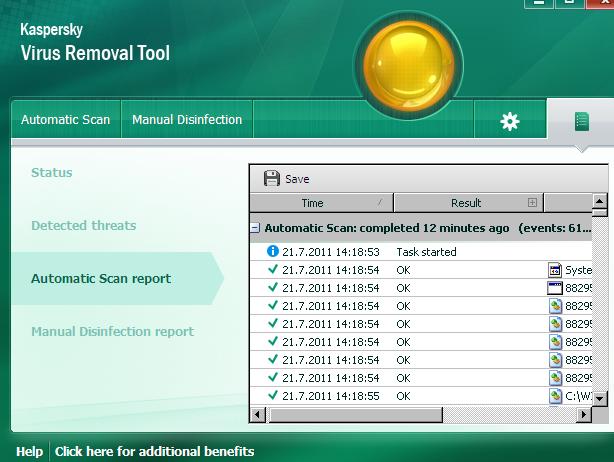Collapse the Automatic Scan group
This screenshot has width=614, height=462.
255,227
